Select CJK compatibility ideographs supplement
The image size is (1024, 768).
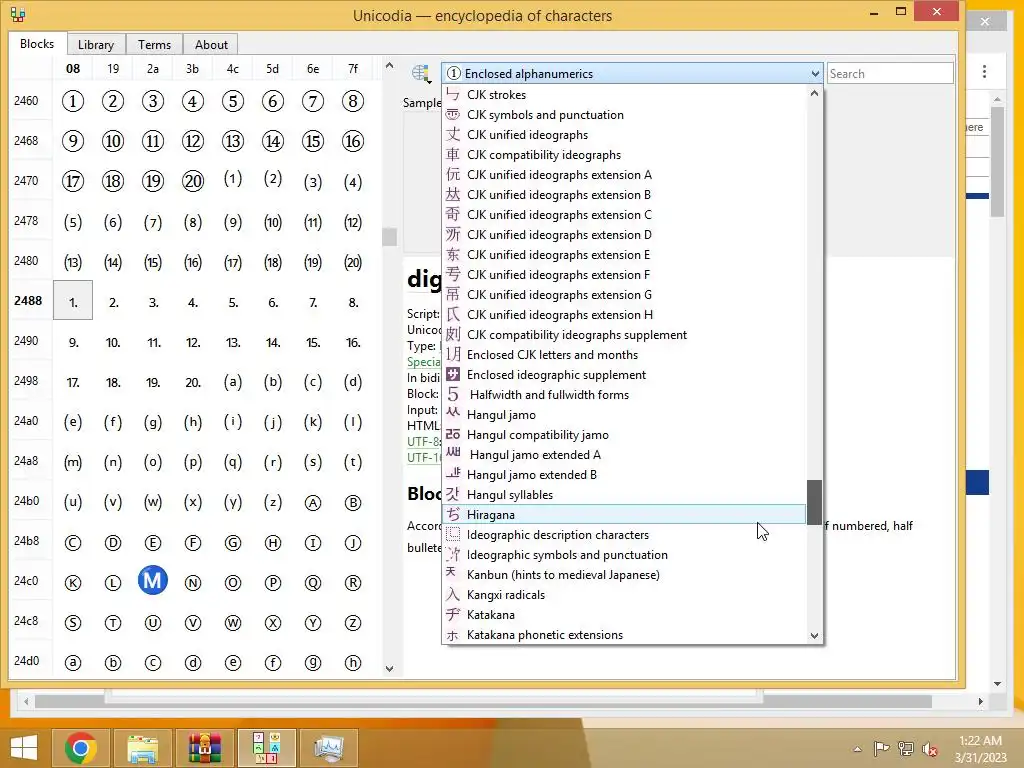point(624,335)
